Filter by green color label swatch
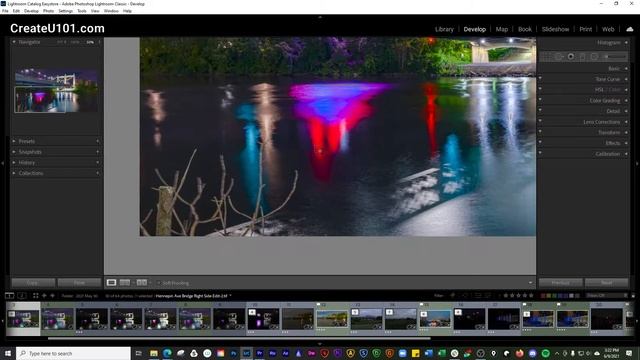This screenshot has height=360, width=640. click(x=554, y=296)
